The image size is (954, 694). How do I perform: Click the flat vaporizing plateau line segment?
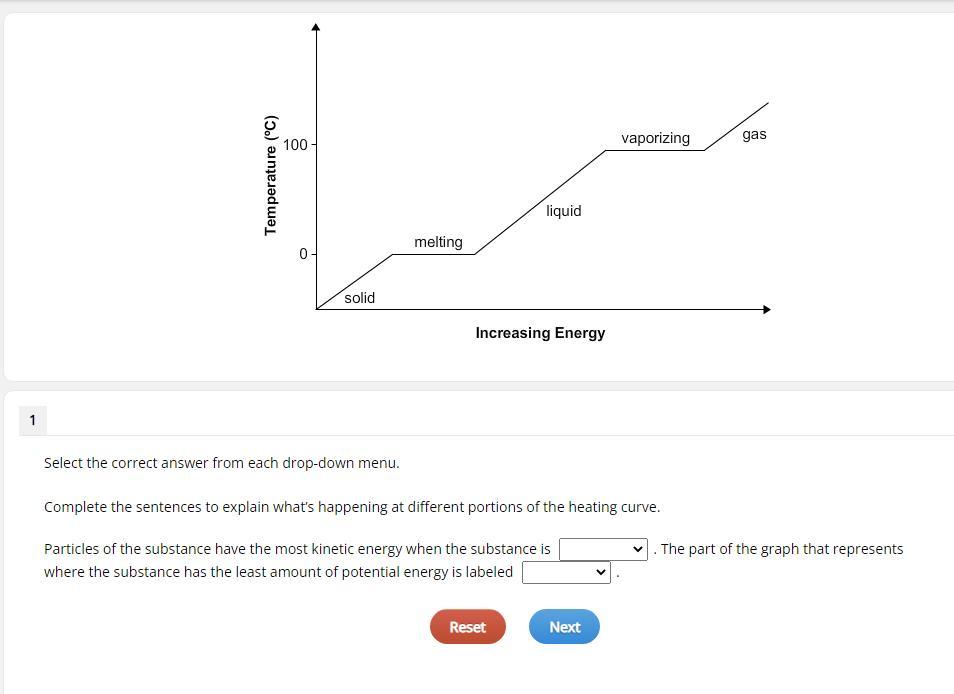(x=655, y=150)
